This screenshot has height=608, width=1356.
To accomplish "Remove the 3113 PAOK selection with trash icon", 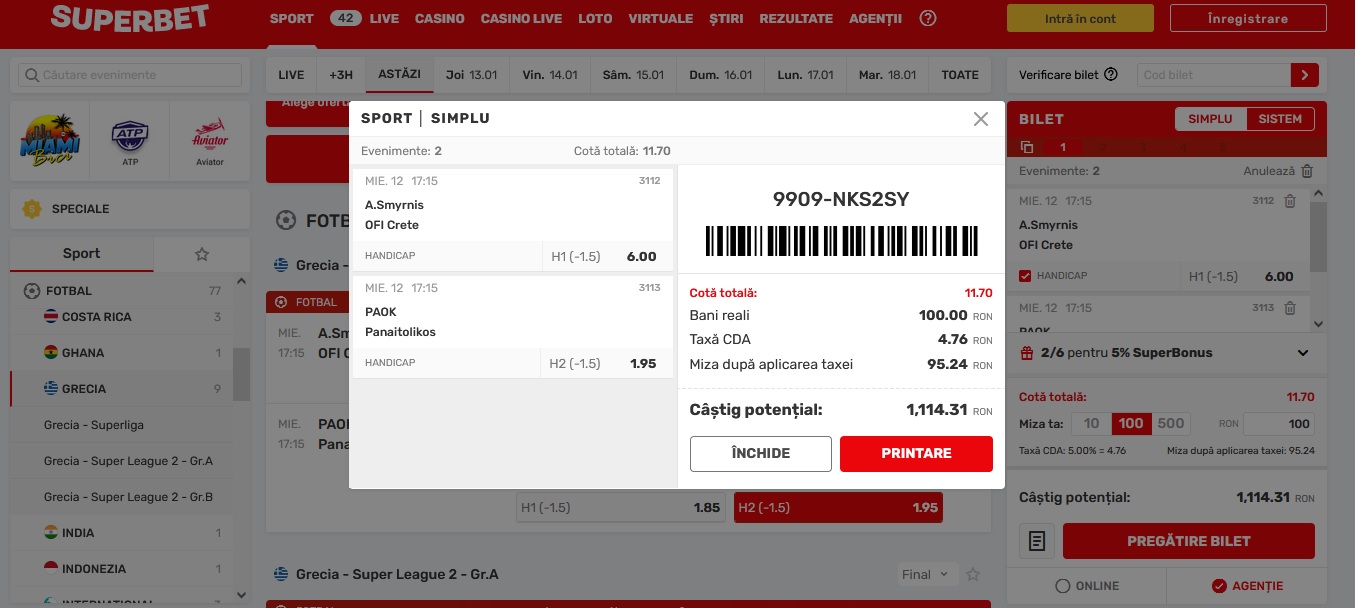I will point(1290,308).
